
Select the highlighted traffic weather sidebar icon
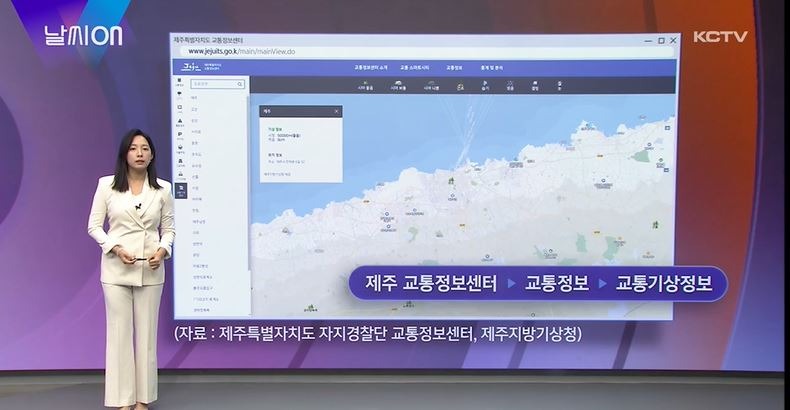click(180, 190)
